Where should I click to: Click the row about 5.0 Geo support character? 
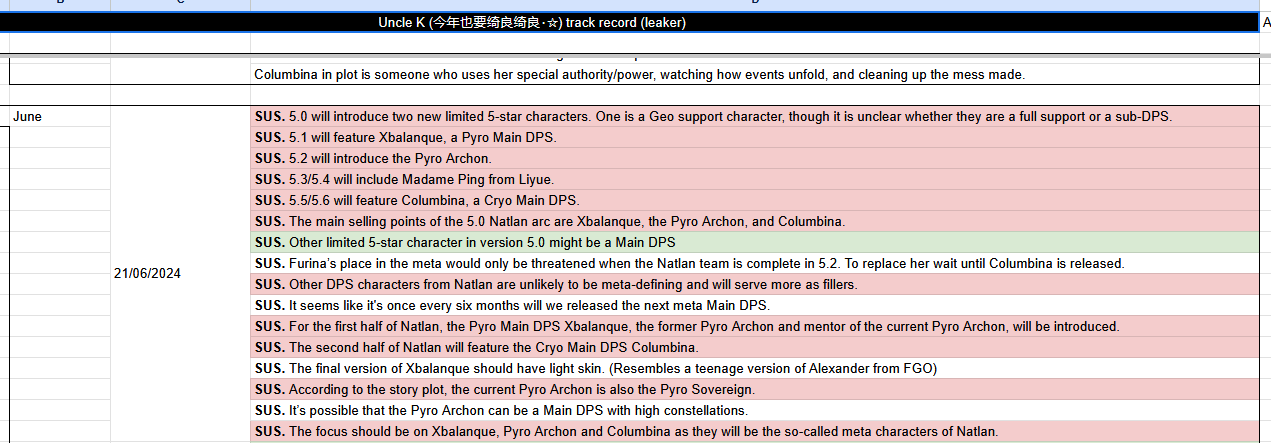coord(754,117)
